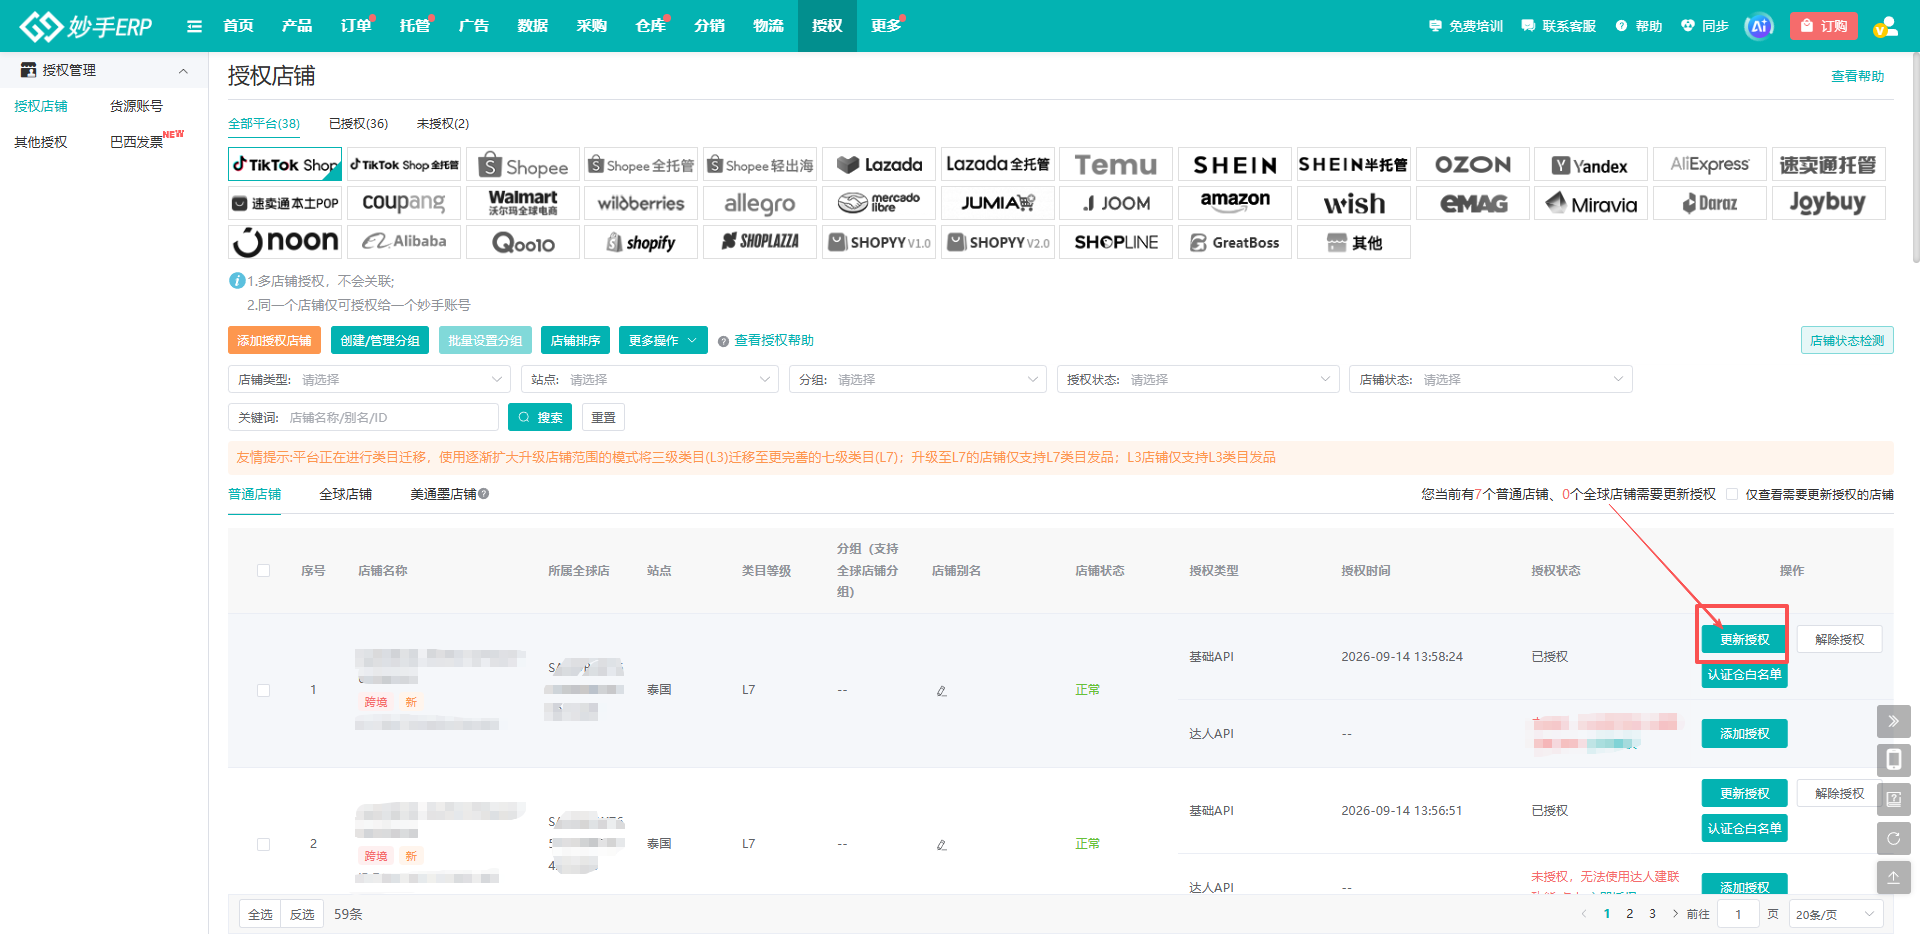
Task: Enable only-show-stores-needing-reauthorization checkbox
Action: 1732,494
